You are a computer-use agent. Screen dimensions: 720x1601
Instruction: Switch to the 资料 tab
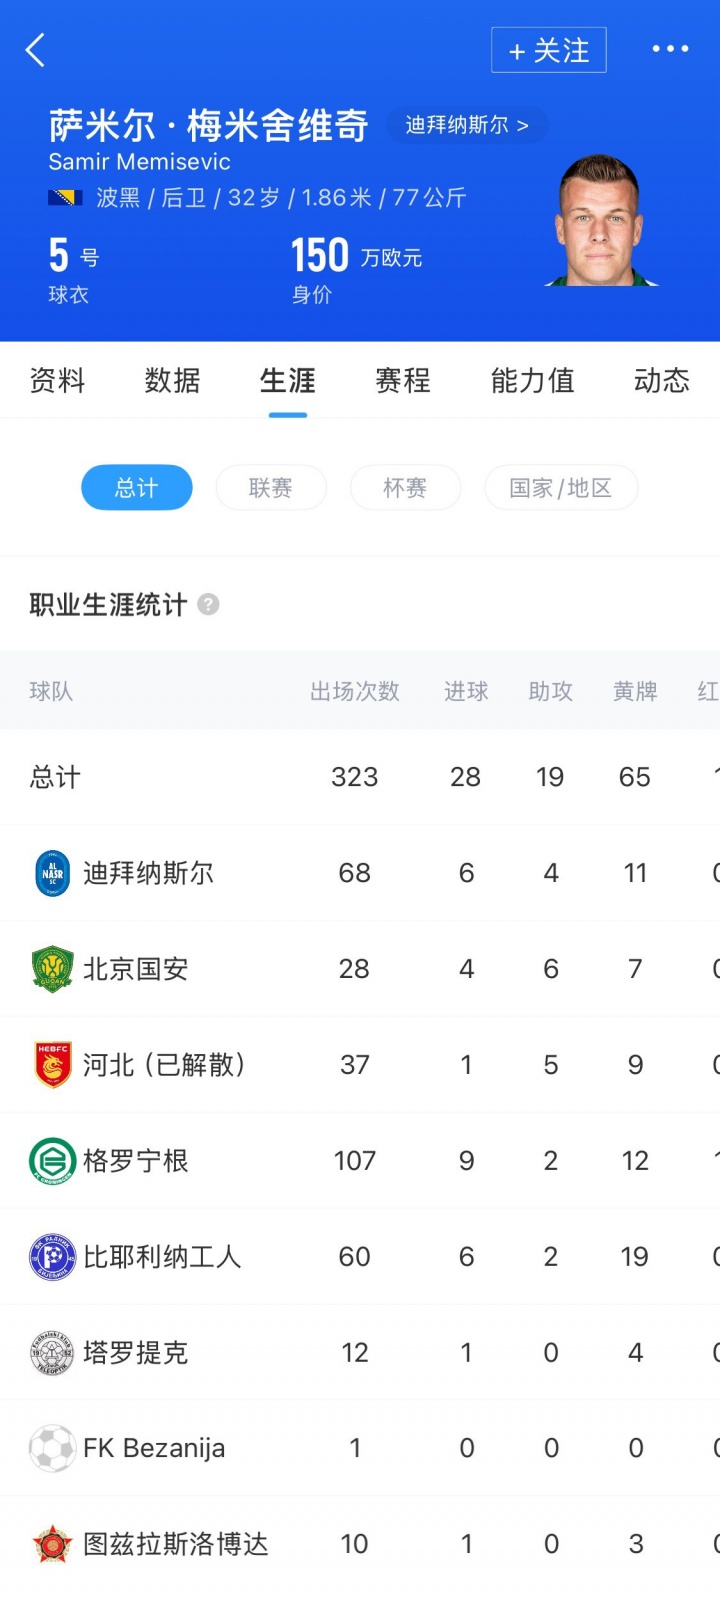point(57,381)
